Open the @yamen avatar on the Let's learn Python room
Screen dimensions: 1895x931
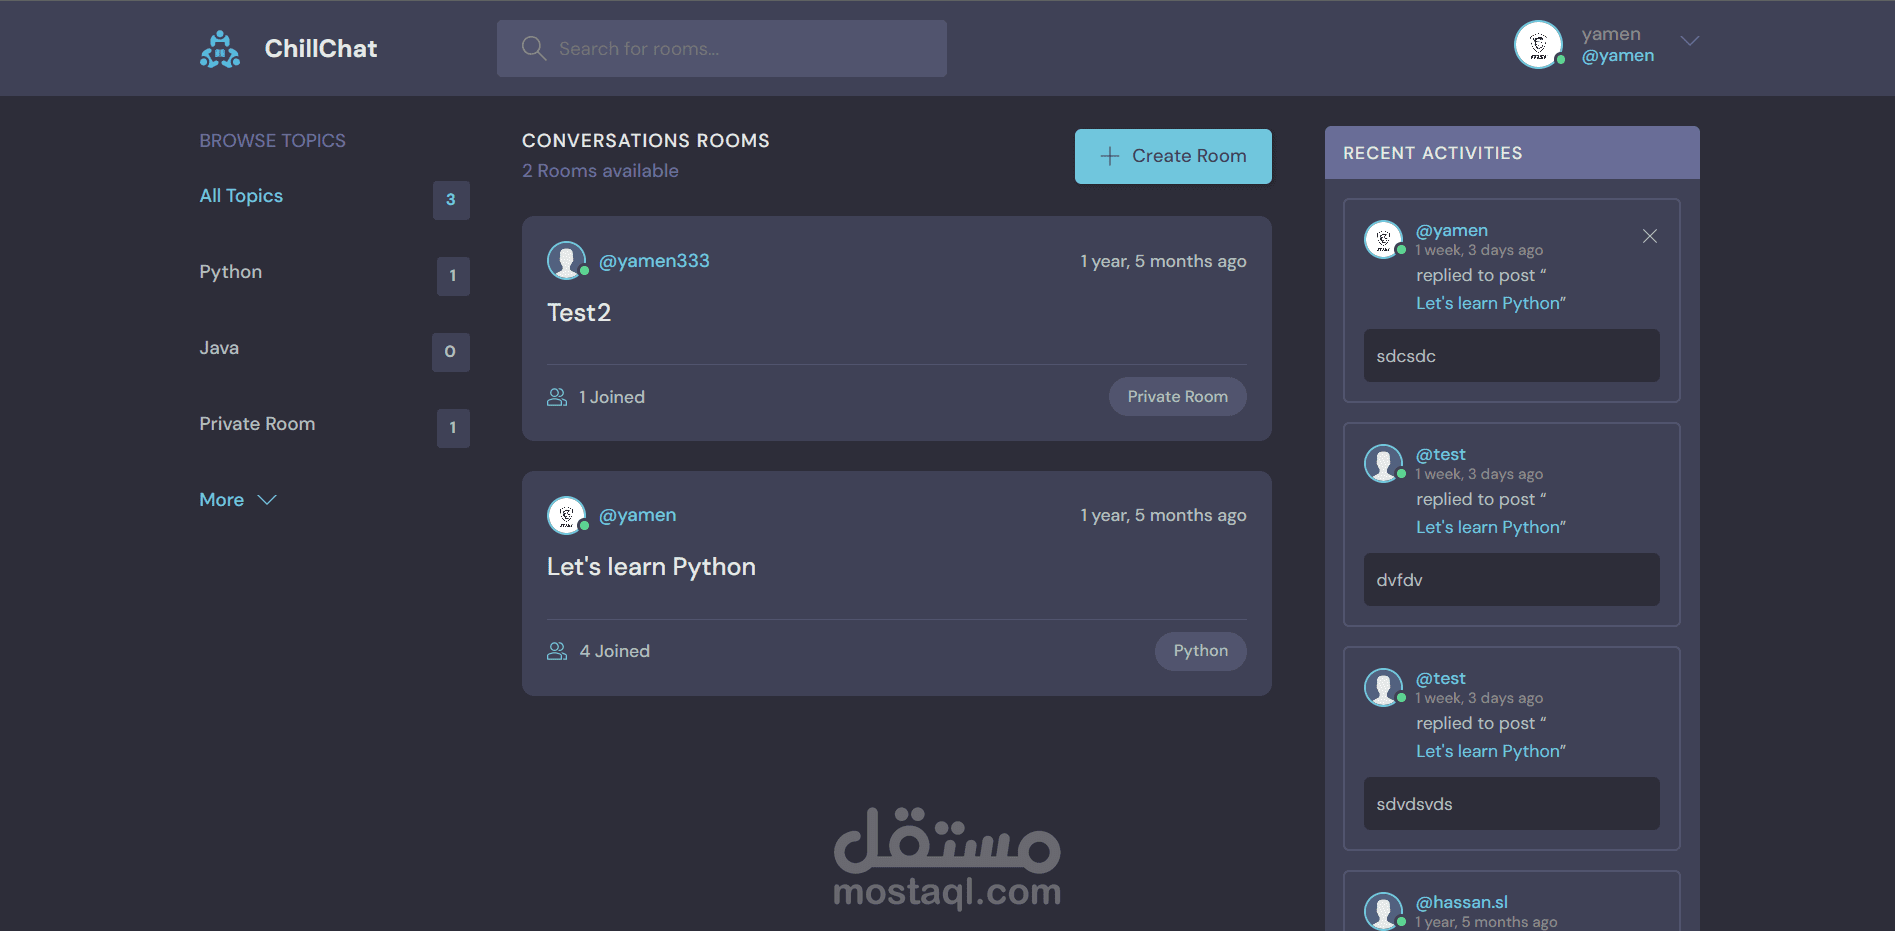pyautogui.click(x=566, y=515)
